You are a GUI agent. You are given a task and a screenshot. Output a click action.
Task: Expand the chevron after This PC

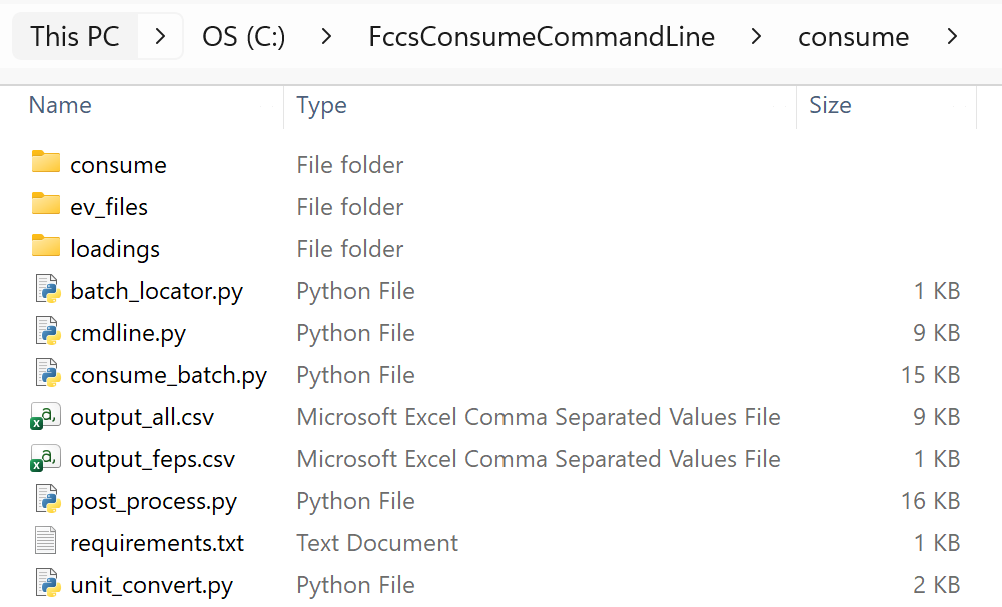161,37
